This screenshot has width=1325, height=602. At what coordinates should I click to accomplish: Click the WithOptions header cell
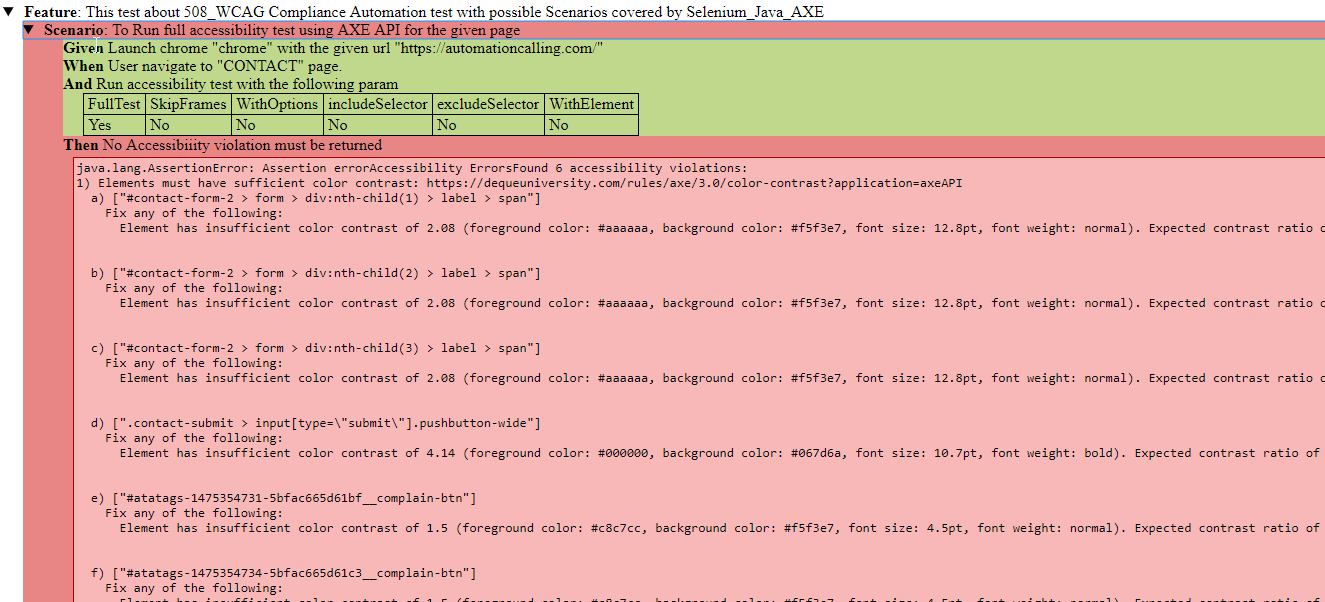click(277, 104)
